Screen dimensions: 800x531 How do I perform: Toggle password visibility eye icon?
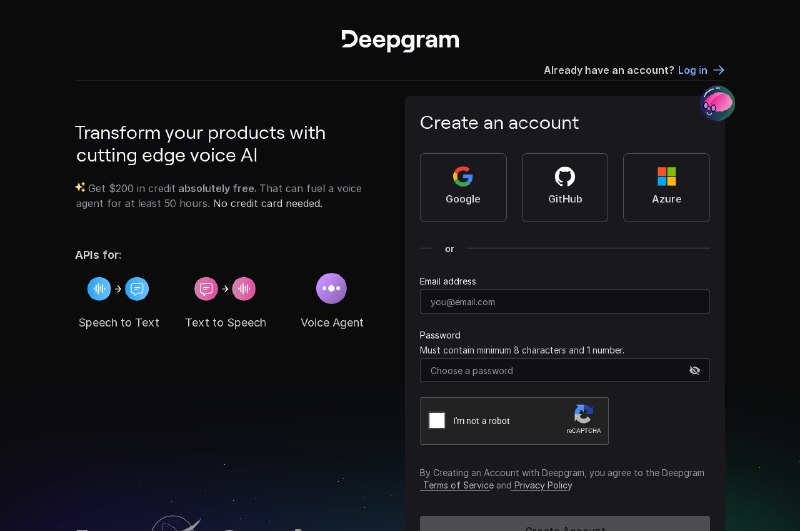click(x=694, y=370)
